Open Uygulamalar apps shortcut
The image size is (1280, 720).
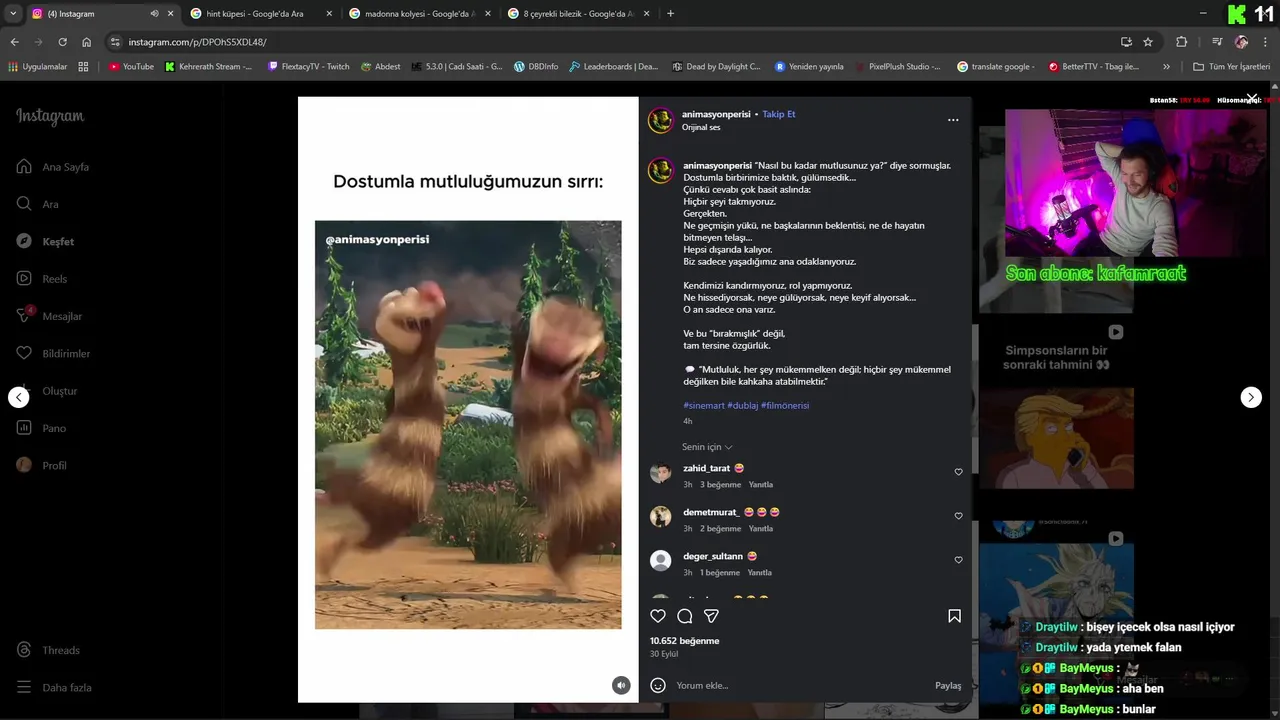(x=37, y=67)
